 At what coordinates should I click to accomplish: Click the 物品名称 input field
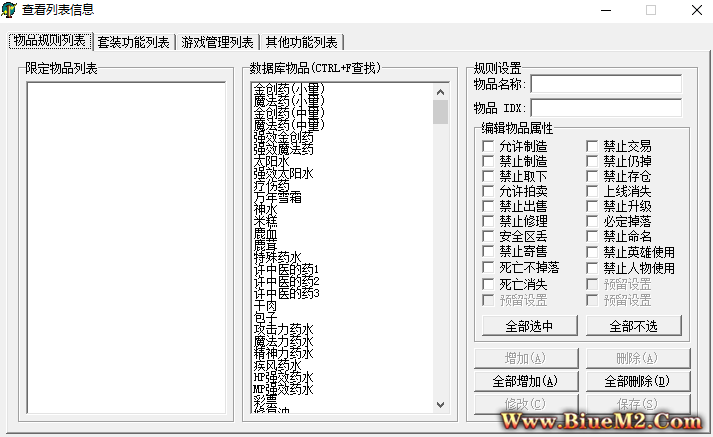pyautogui.click(x=606, y=84)
